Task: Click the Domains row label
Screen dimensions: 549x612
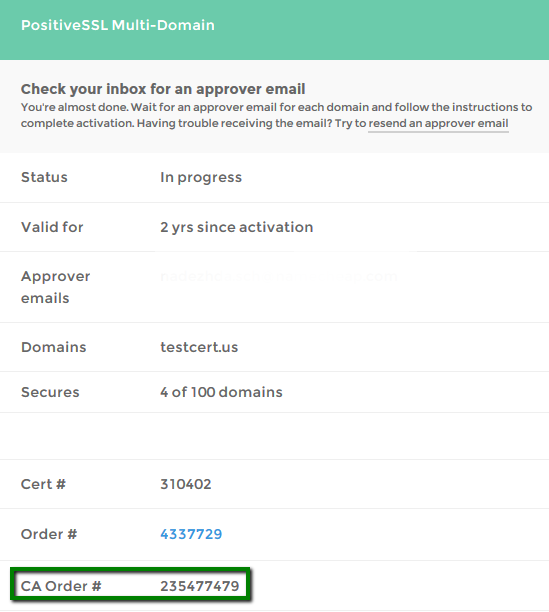Action: pyautogui.click(x=53, y=347)
